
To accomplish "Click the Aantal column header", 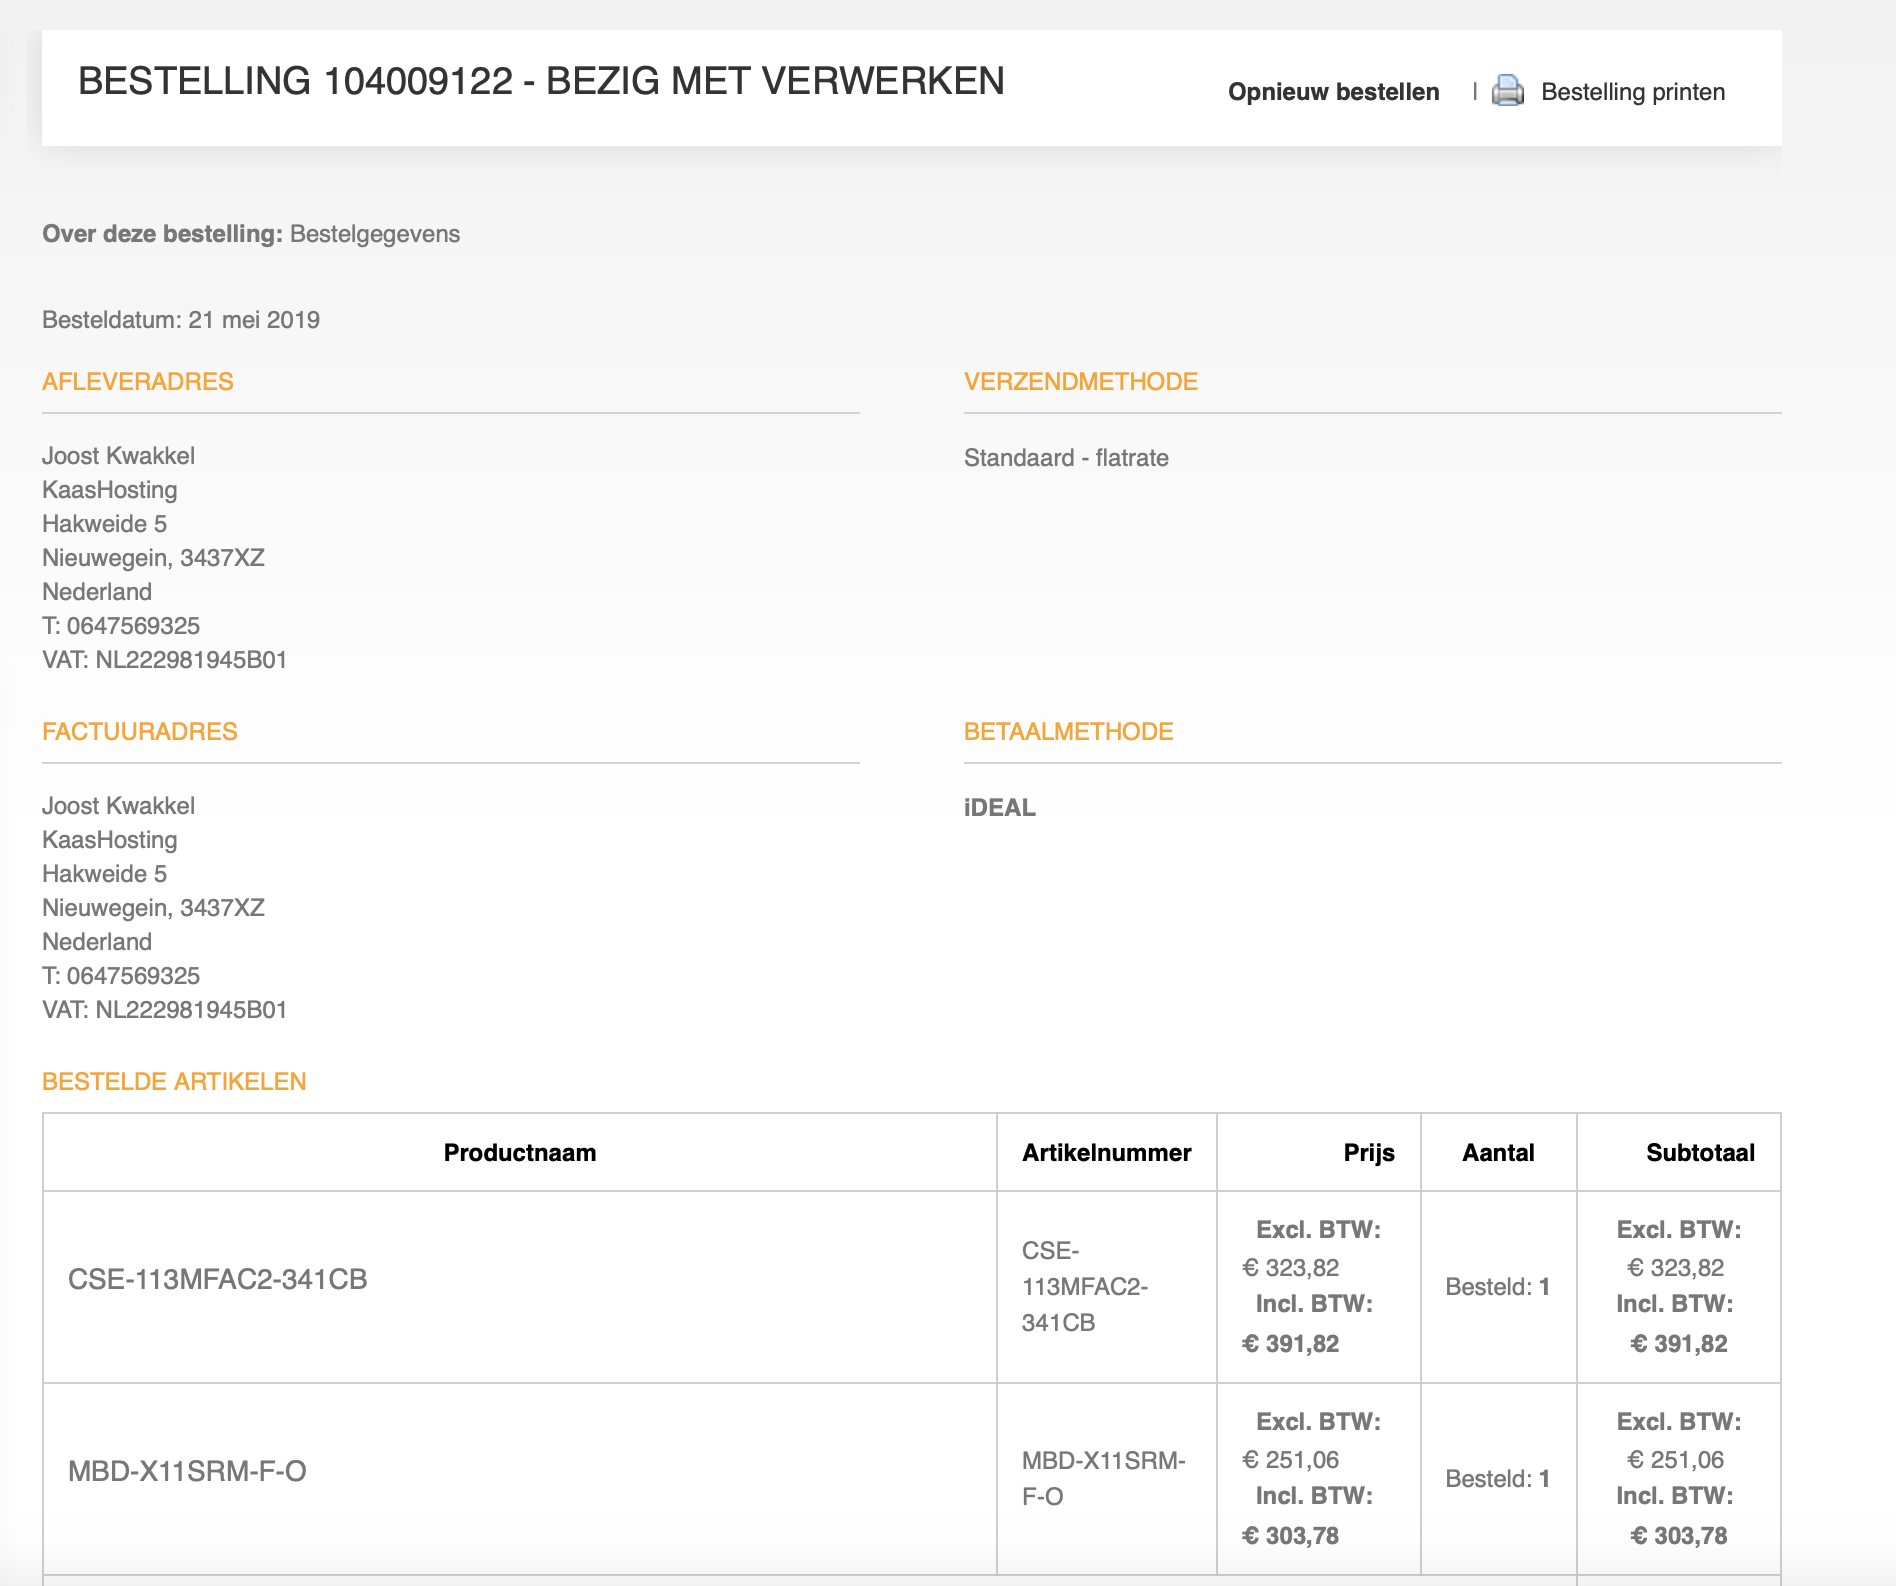I will click(1497, 1152).
